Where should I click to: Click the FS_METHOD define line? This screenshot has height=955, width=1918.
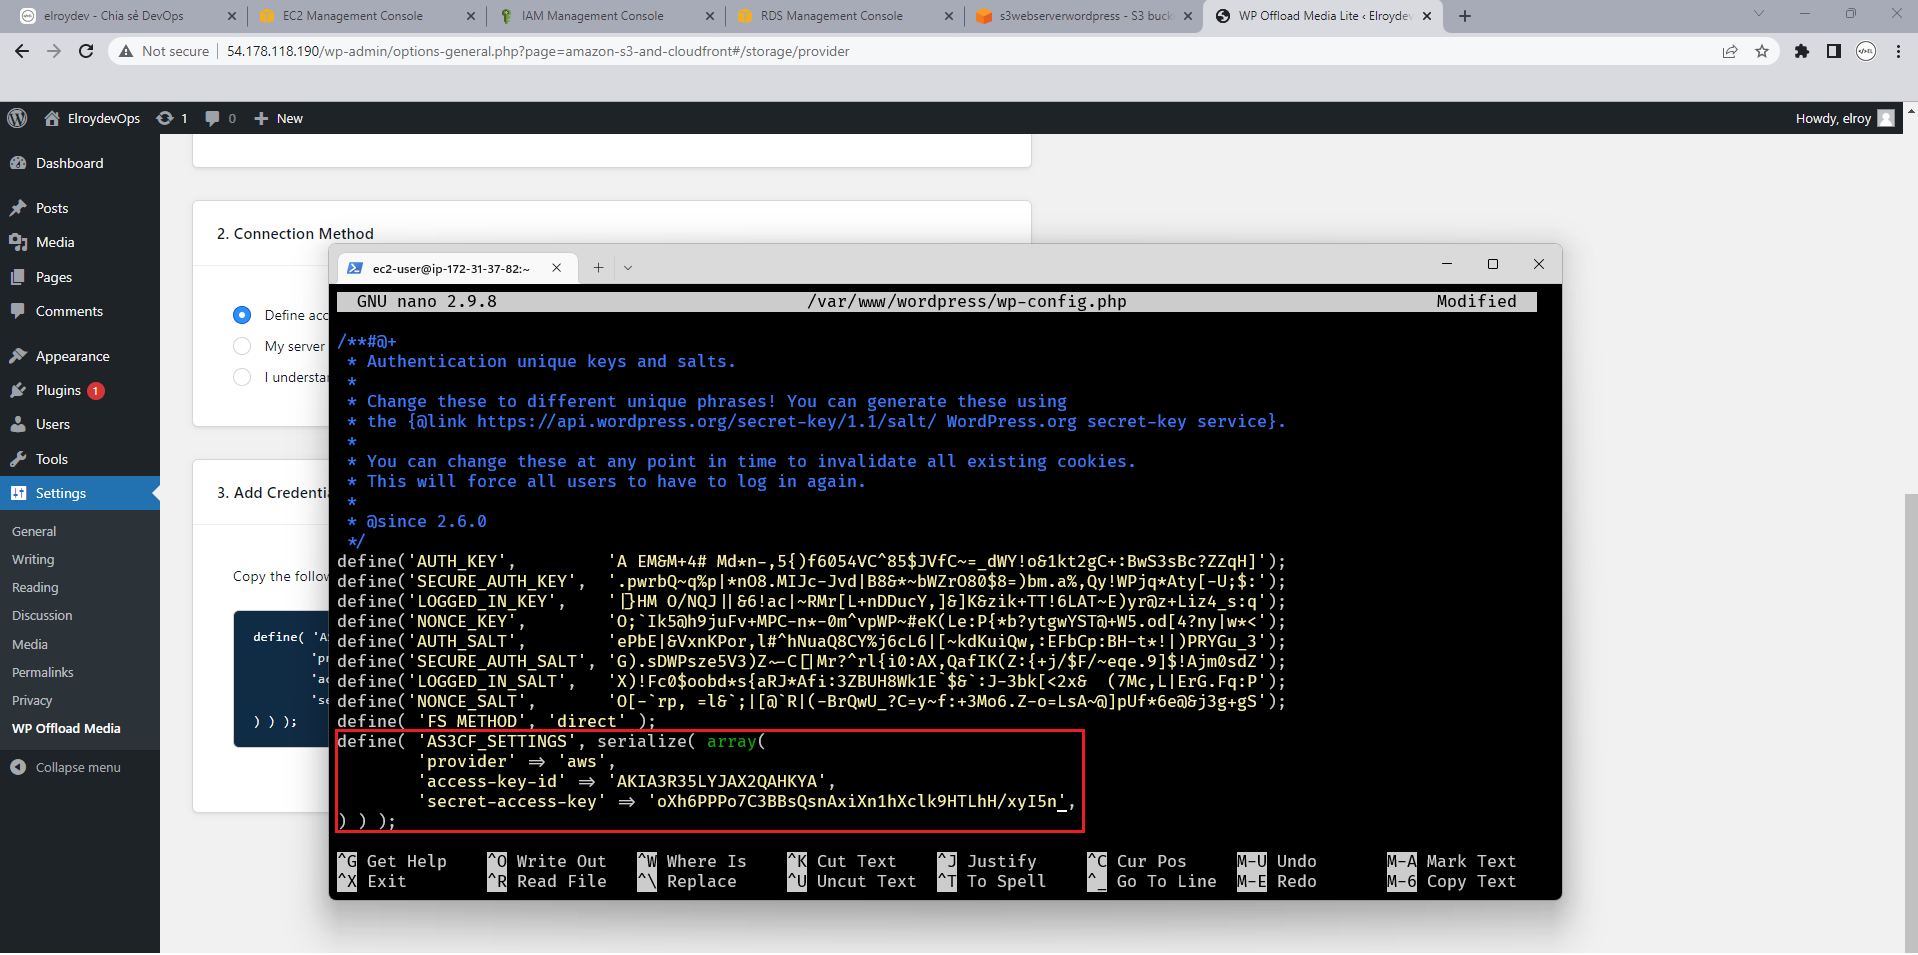click(497, 721)
